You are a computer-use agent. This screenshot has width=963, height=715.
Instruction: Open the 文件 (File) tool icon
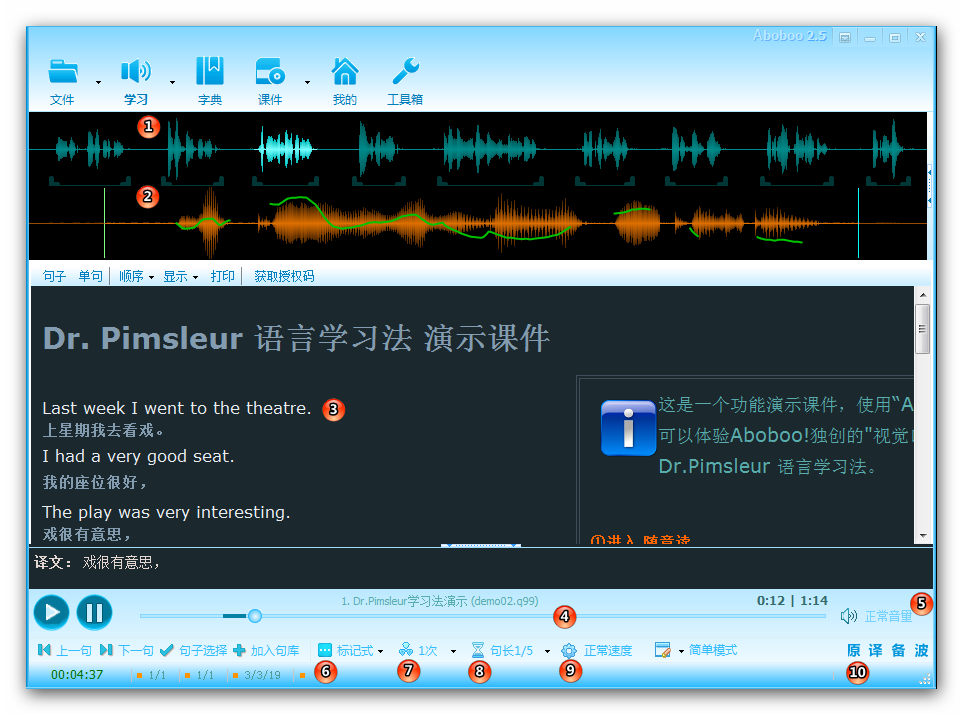[62, 70]
